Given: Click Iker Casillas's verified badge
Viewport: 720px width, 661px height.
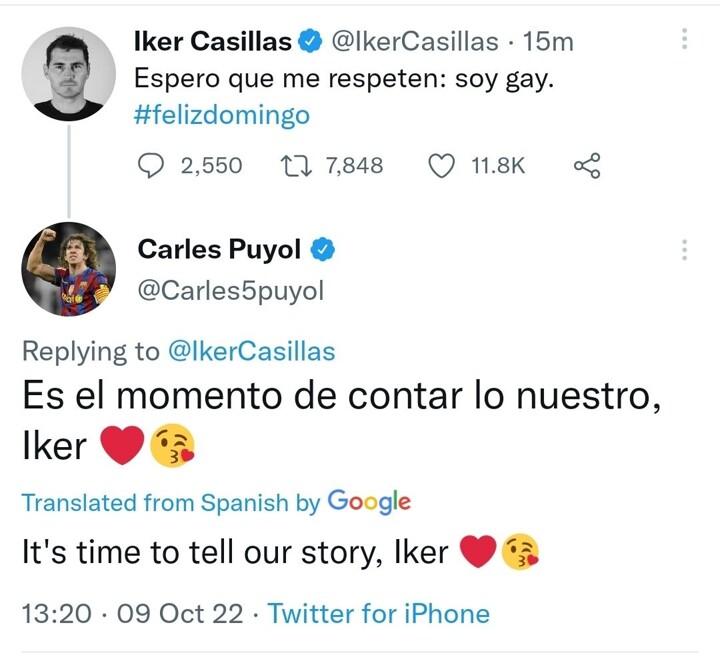Looking at the screenshot, I should point(311,41).
